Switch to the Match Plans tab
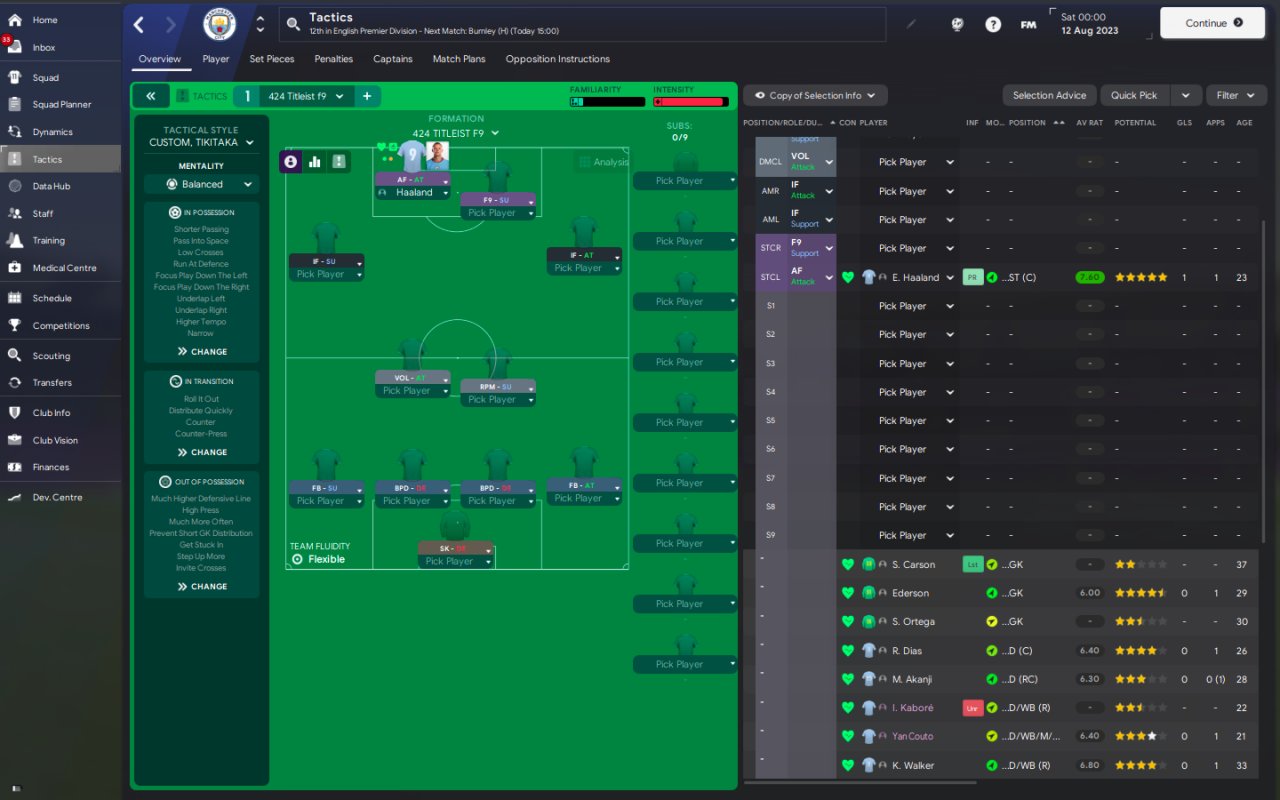Image resolution: width=1280 pixels, height=800 pixels. pos(459,59)
